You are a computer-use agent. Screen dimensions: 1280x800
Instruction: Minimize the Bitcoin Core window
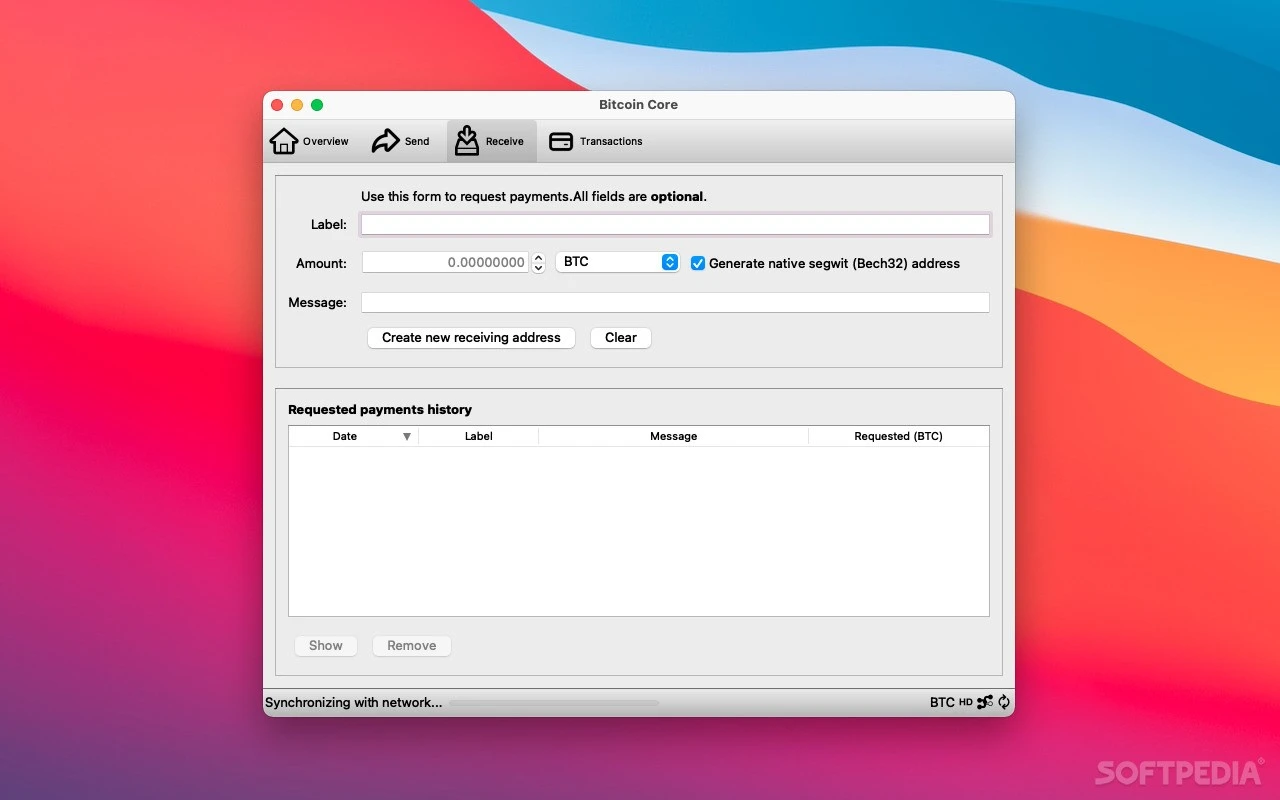pos(297,105)
